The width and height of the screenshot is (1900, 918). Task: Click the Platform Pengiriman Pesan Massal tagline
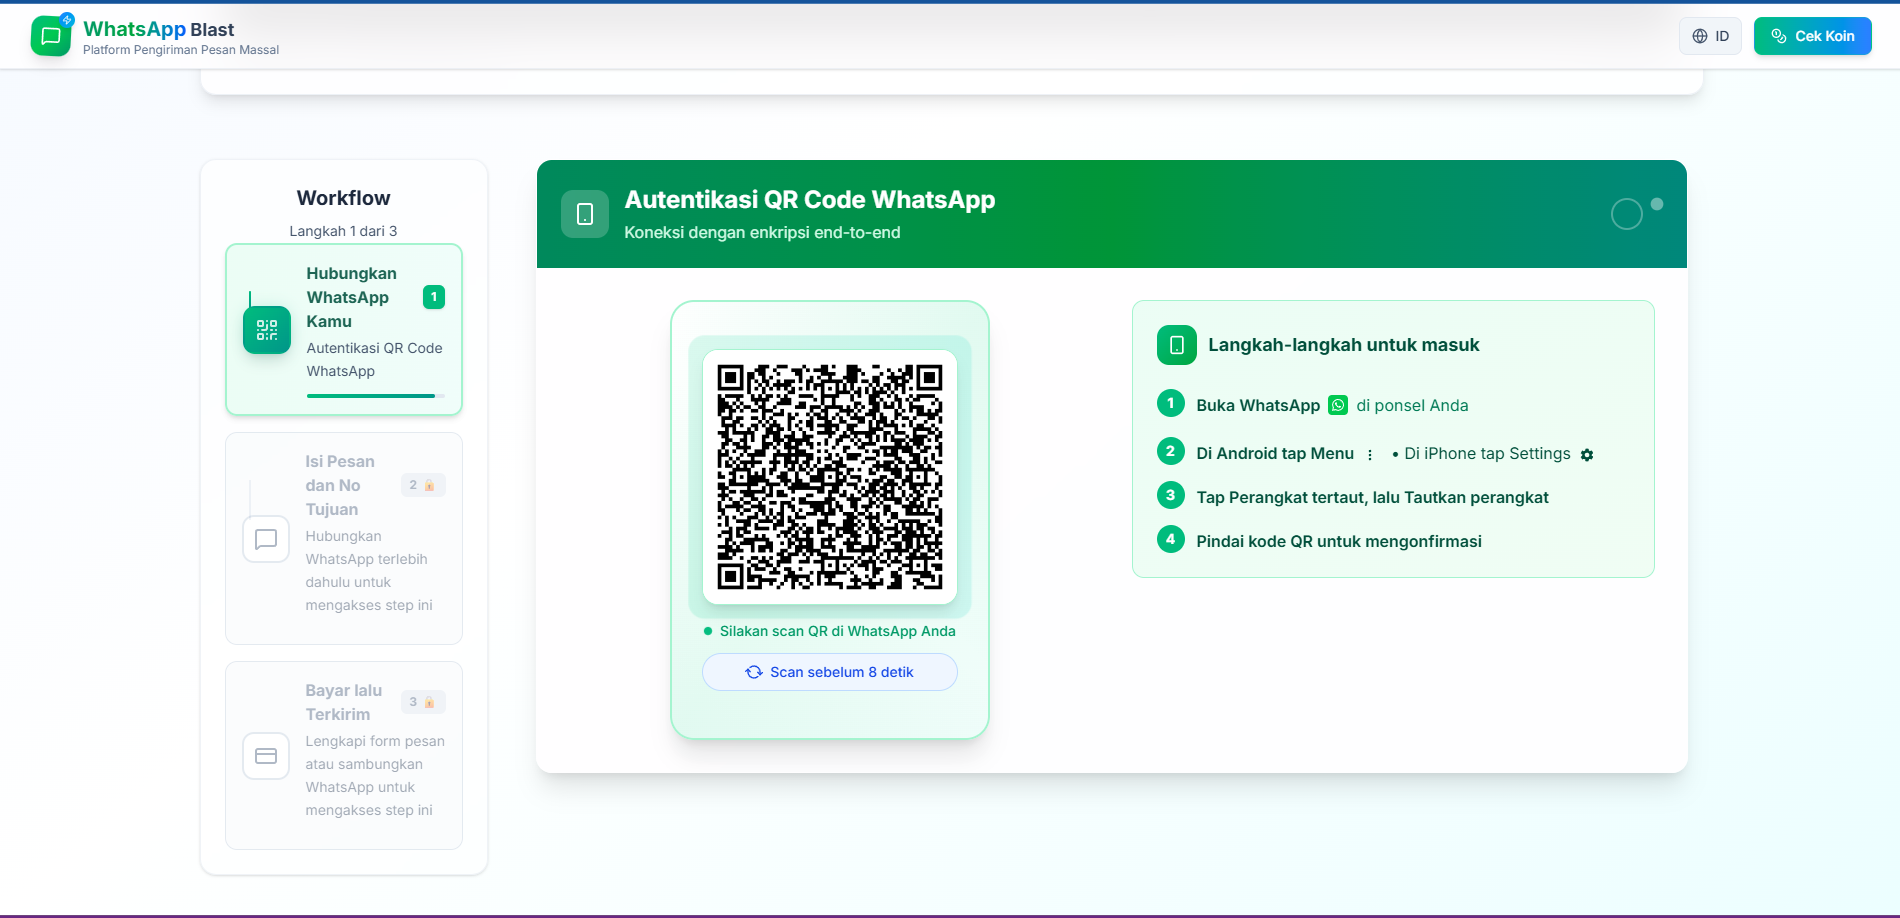pos(181,50)
